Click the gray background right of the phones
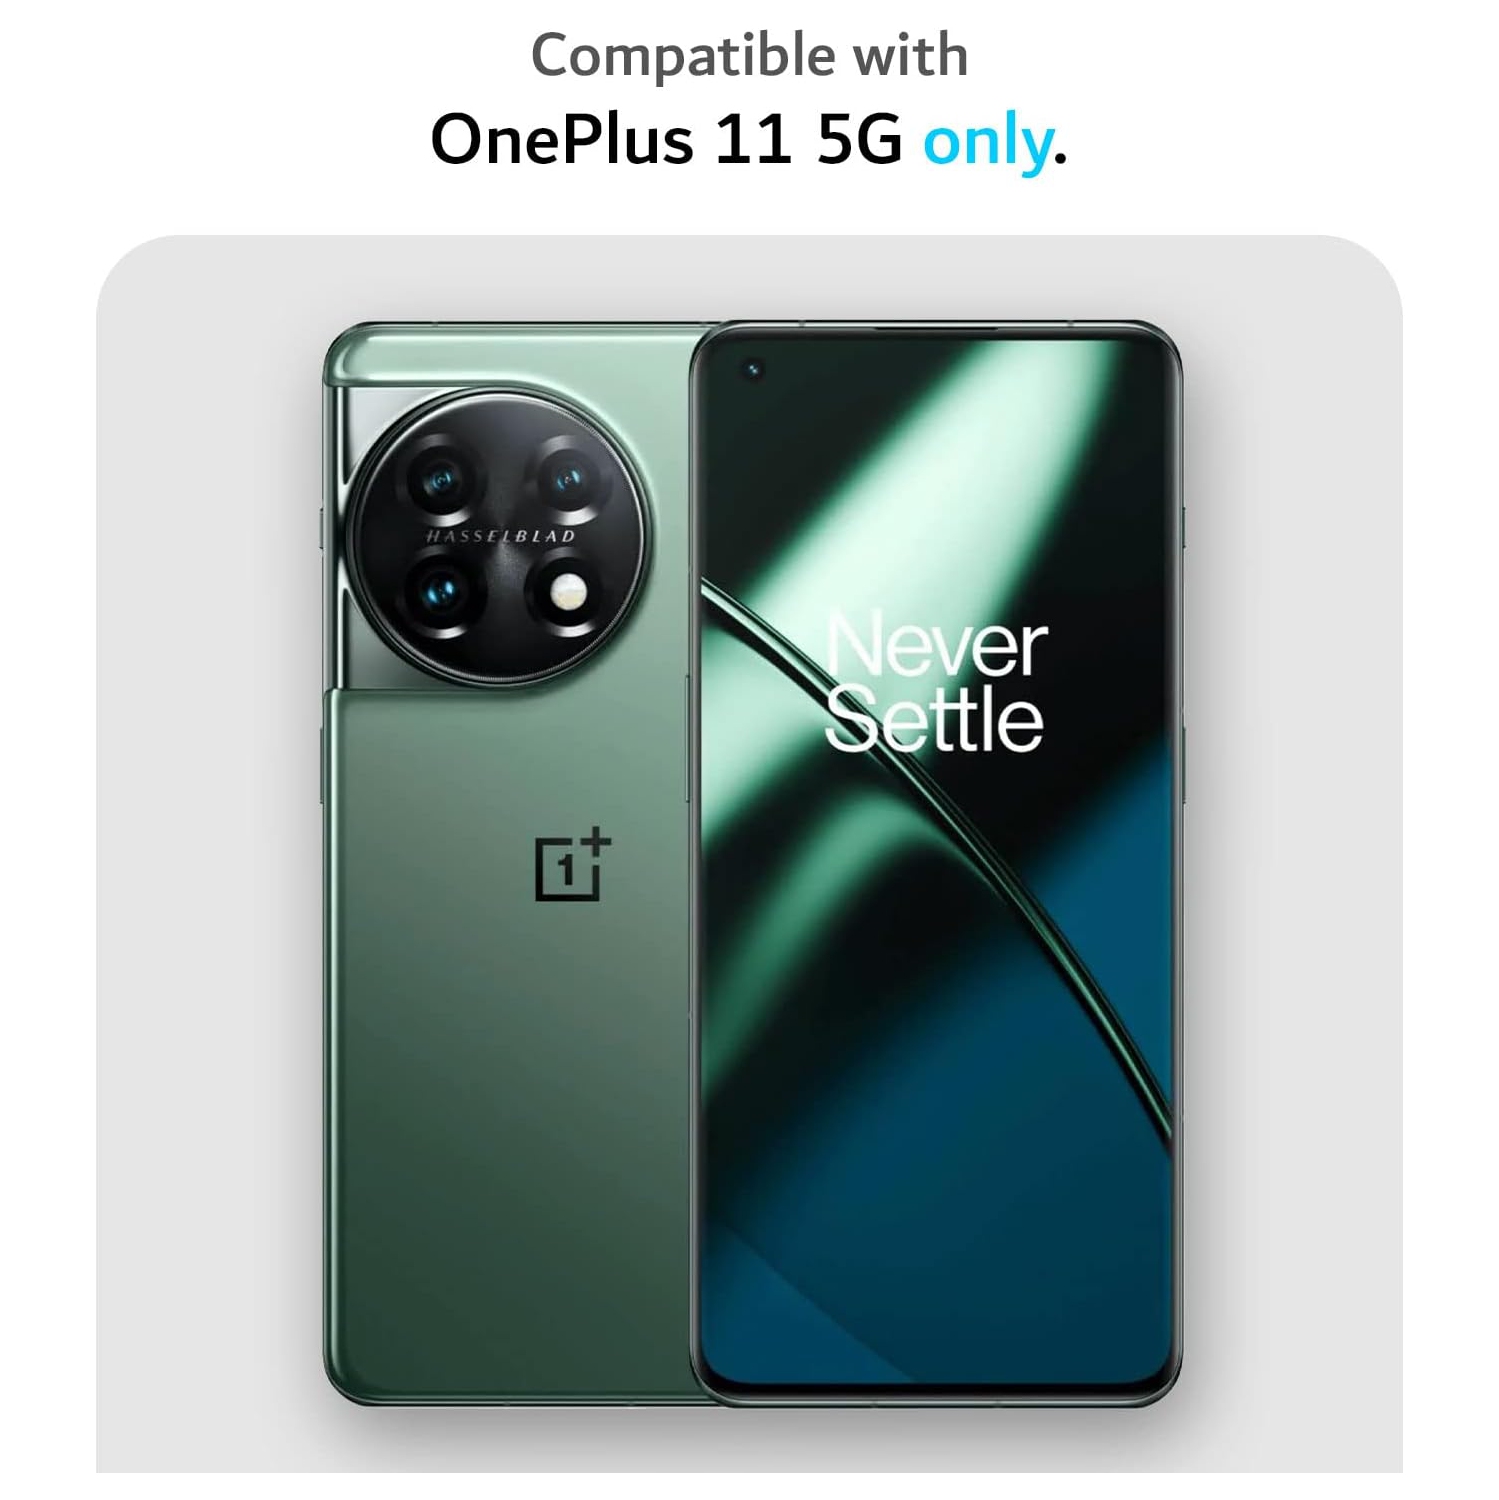This screenshot has width=1499, height=1500. pos(1292,850)
